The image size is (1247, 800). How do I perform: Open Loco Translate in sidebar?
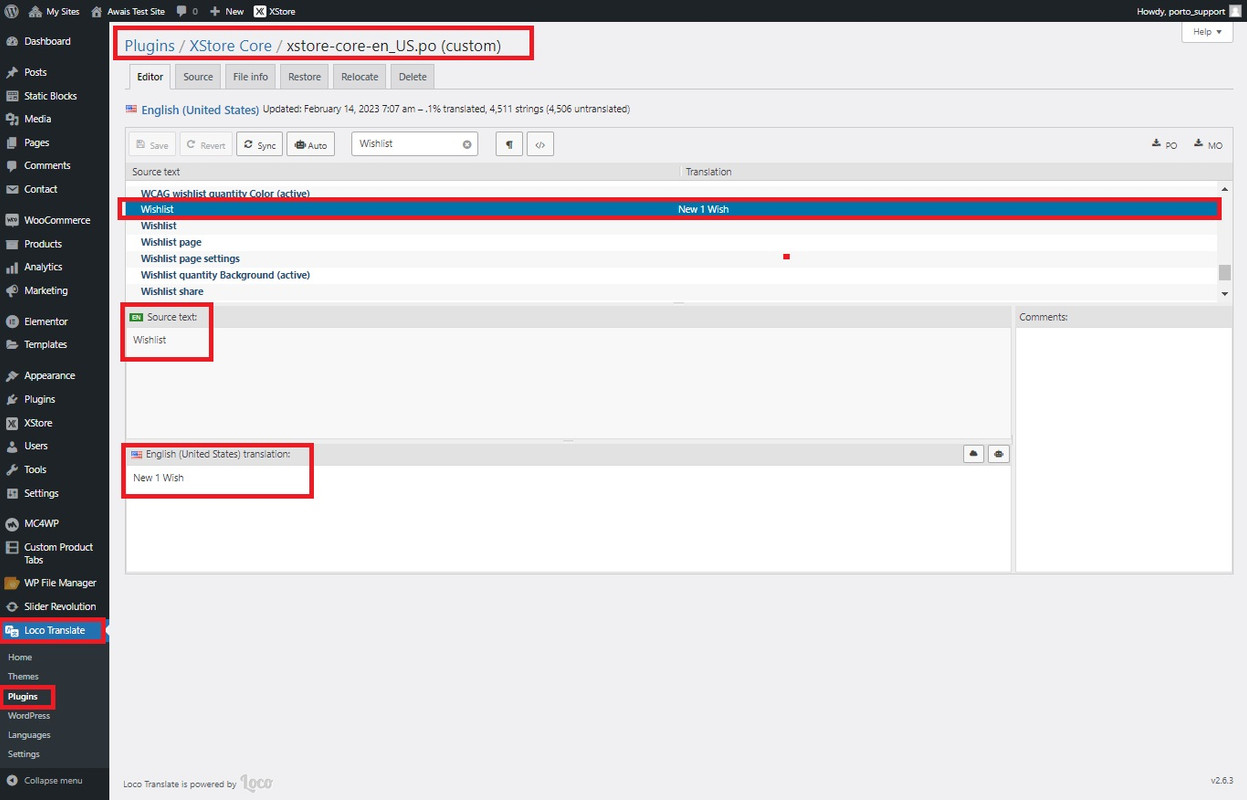coord(54,630)
